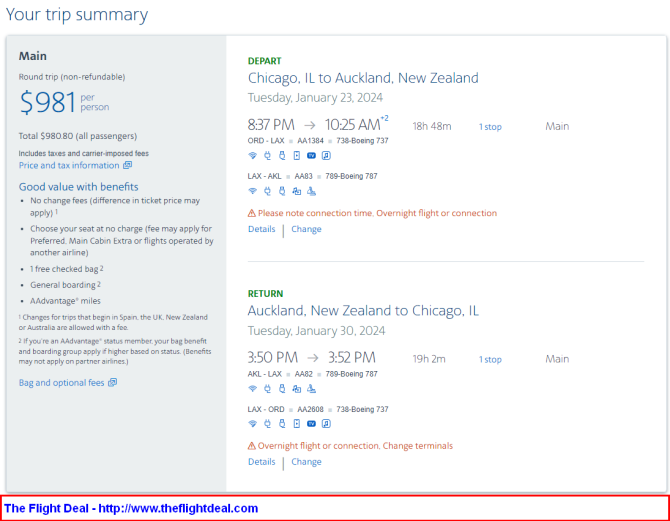Click the '1 stop' link on the 19h 2m flight
670x521 pixels.
(490, 359)
